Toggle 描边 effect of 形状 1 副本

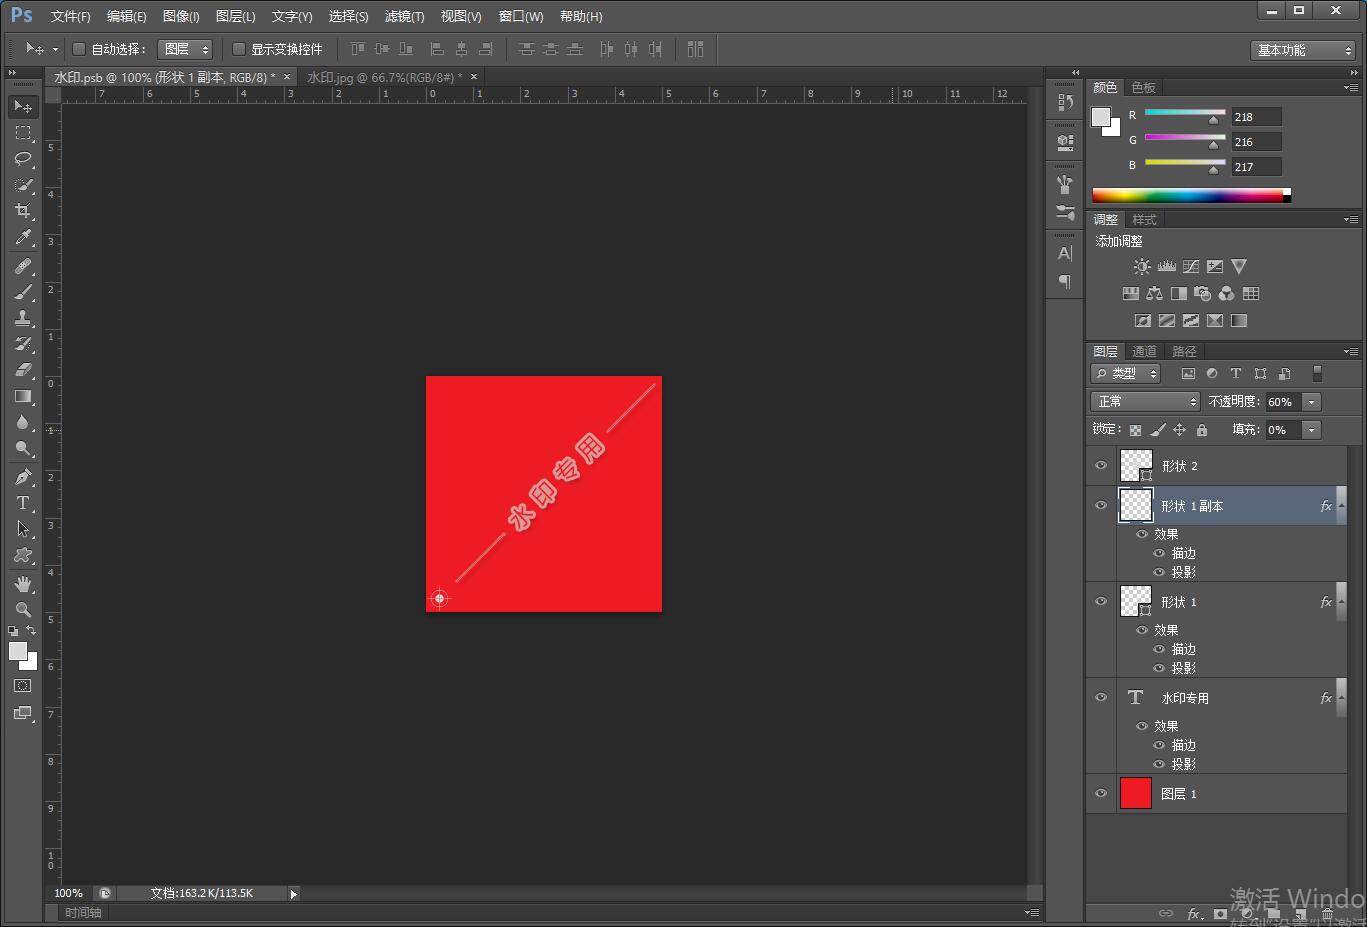(x=1159, y=553)
